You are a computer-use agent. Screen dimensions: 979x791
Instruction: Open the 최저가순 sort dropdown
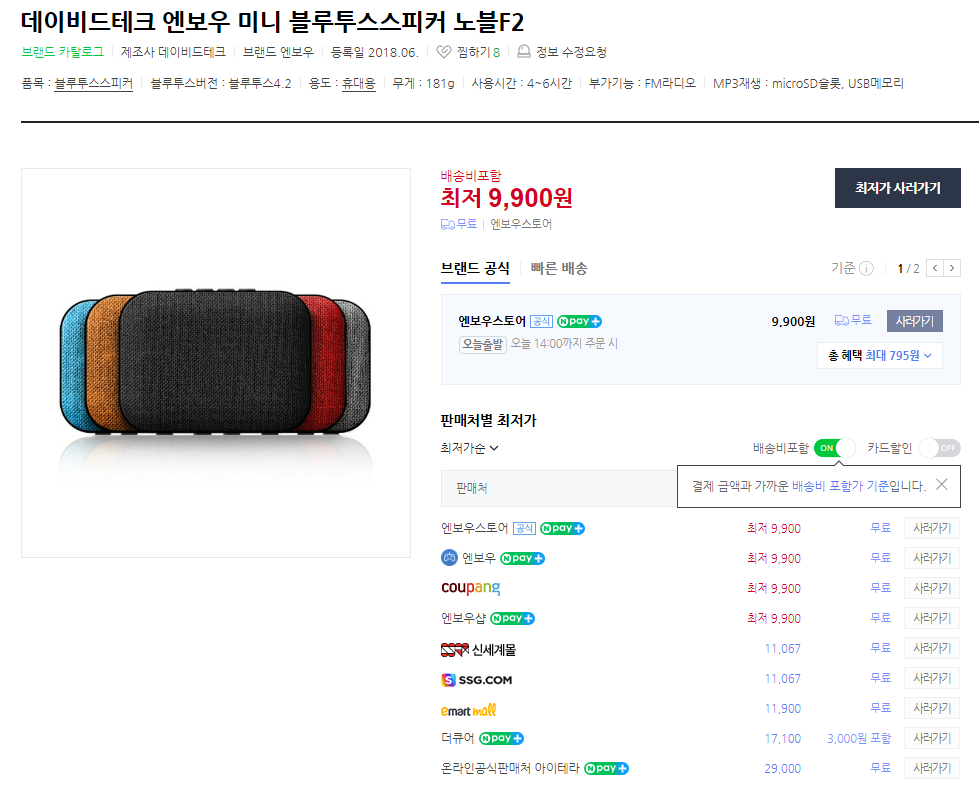click(470, 448)
